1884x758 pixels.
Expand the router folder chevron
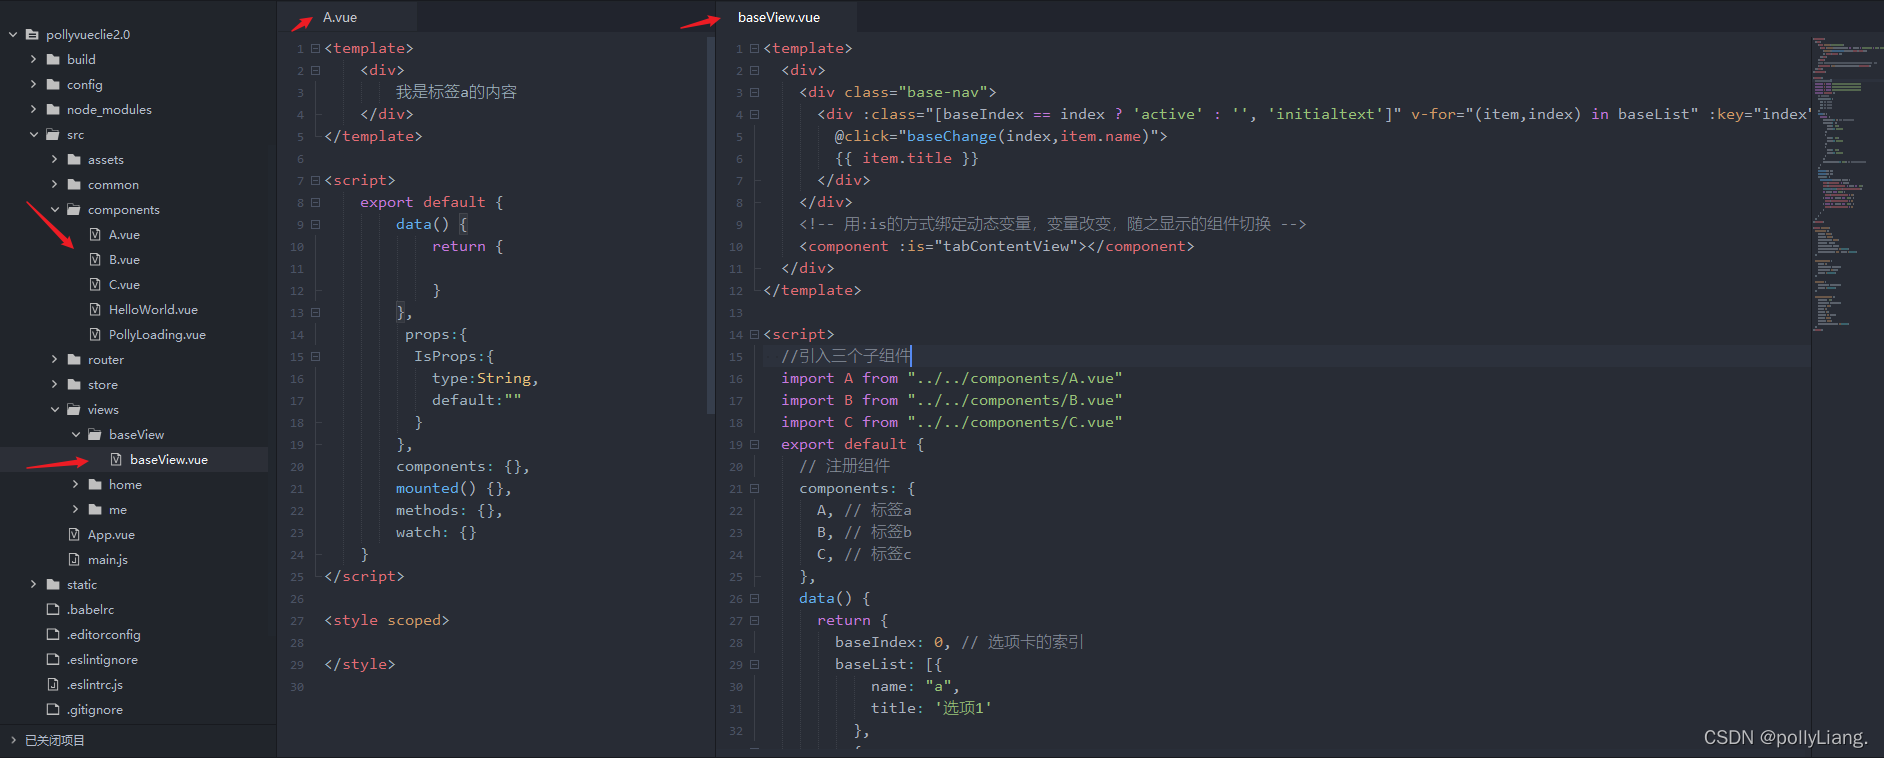54,359
